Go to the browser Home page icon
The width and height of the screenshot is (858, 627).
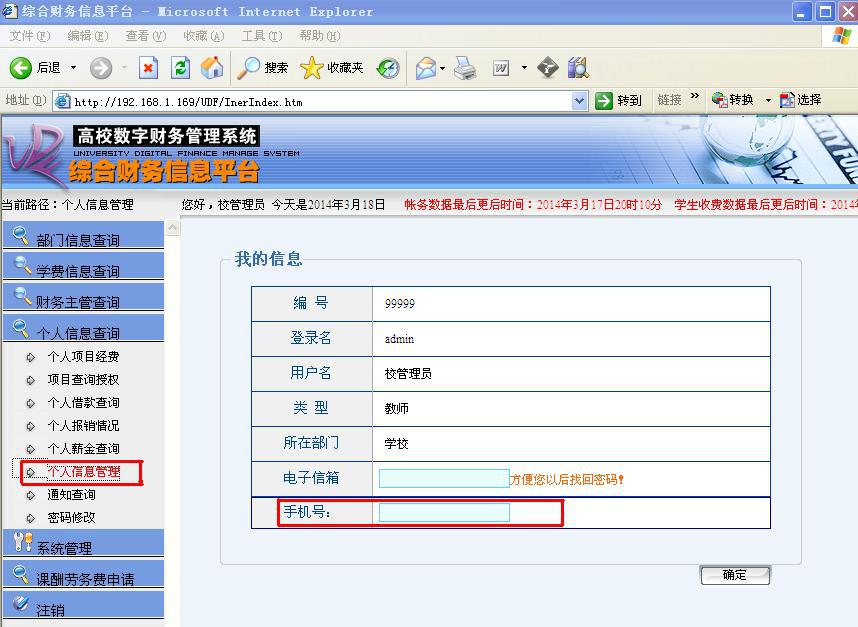click(x=212, y=68)
